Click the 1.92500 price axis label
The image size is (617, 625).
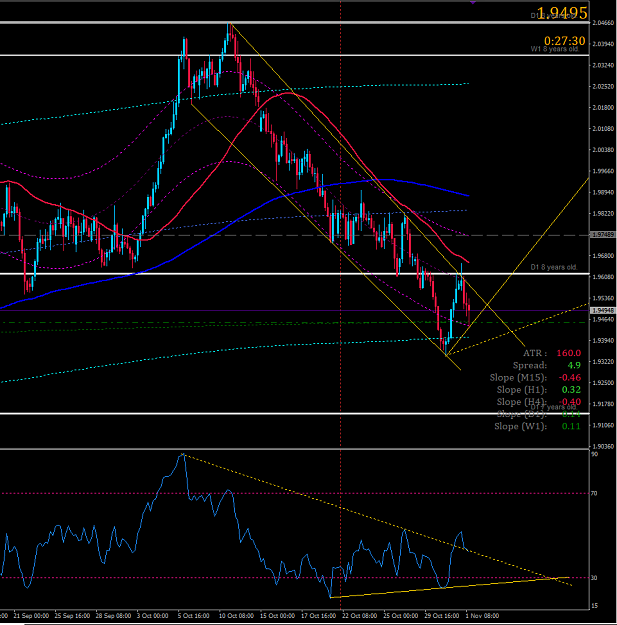tap(603, 383)
